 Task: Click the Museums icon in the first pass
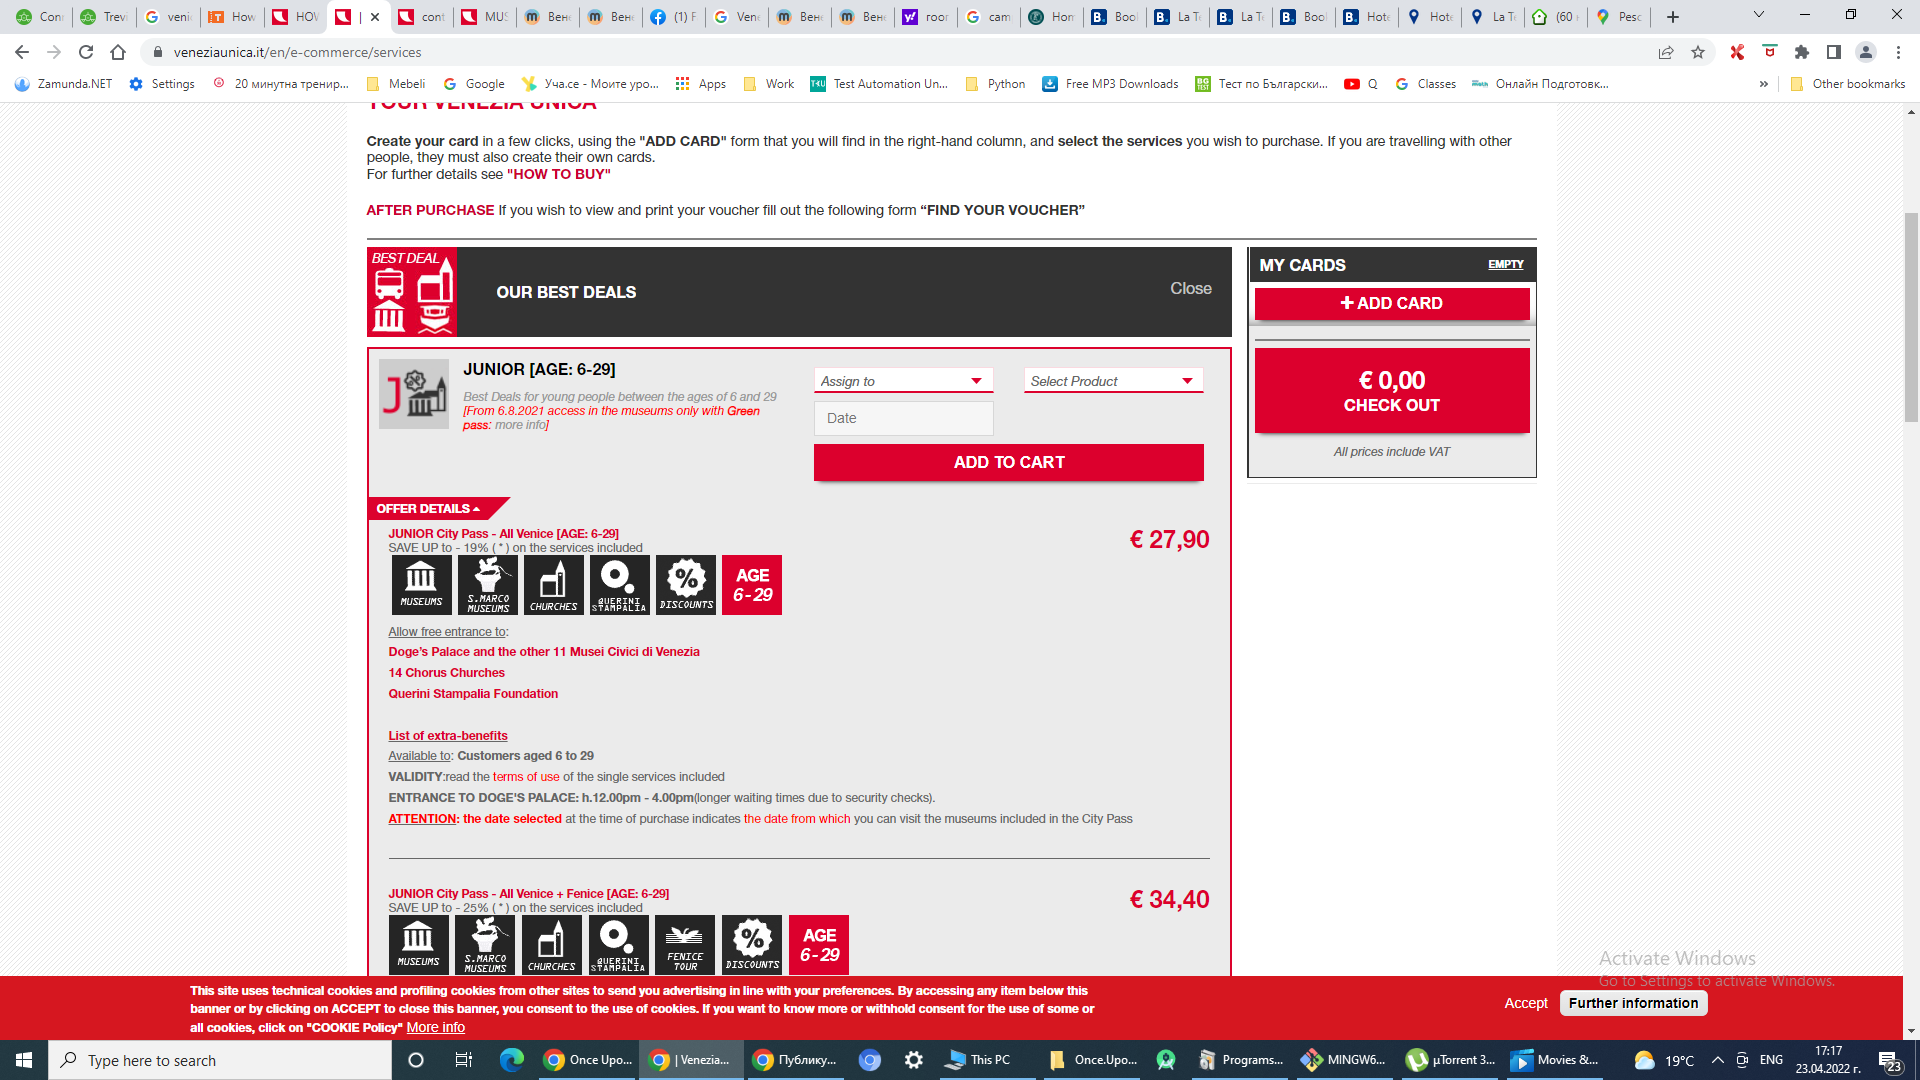click(421, 584)
